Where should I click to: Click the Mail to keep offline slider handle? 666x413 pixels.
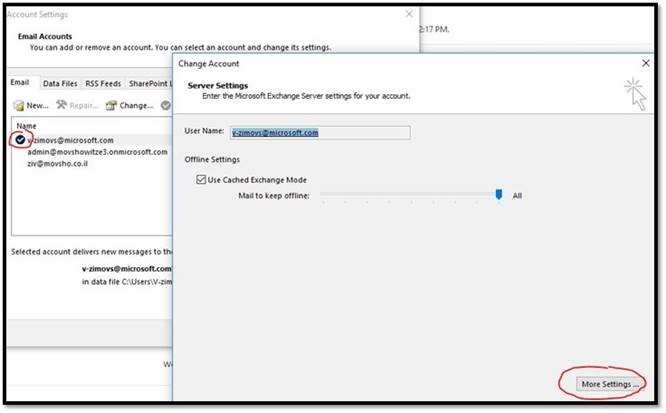tap(499, 195)
